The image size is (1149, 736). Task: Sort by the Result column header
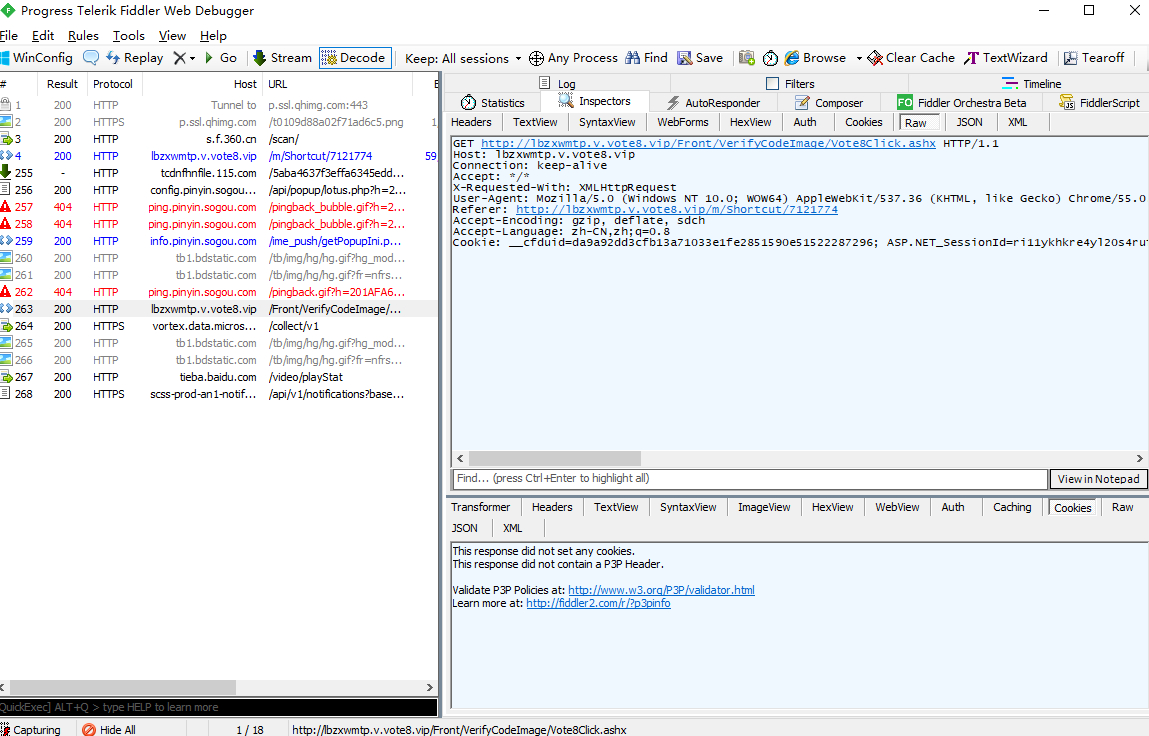coord(62,84)
